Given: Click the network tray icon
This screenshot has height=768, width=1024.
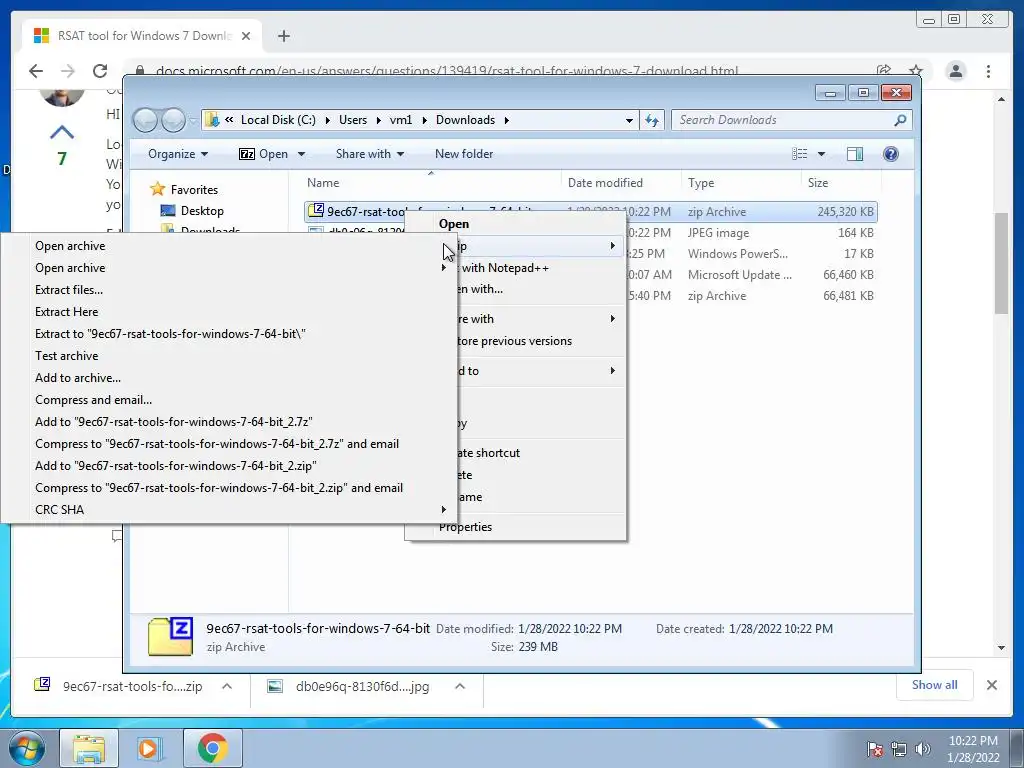Looking at the screenshot, I should tap(899, 750).
